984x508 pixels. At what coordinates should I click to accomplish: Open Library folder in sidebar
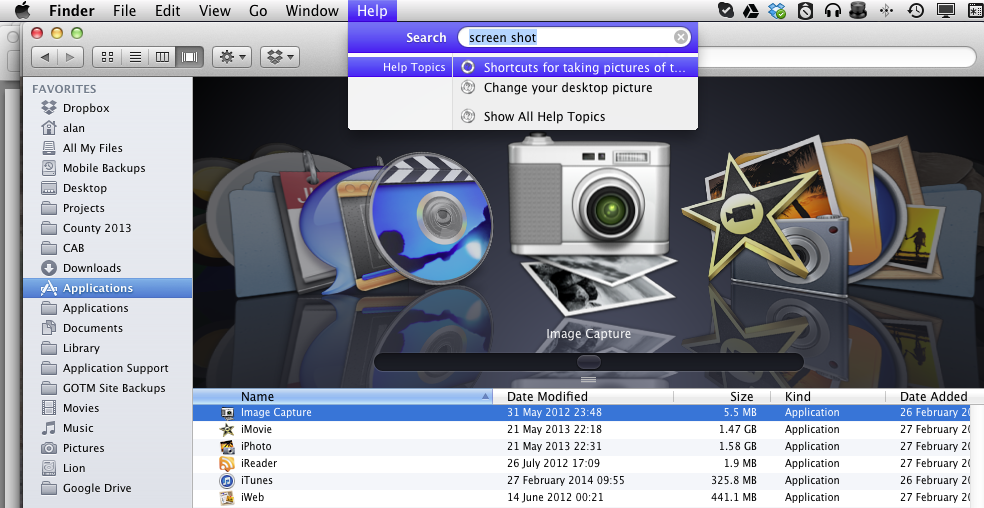pos(108,349)
